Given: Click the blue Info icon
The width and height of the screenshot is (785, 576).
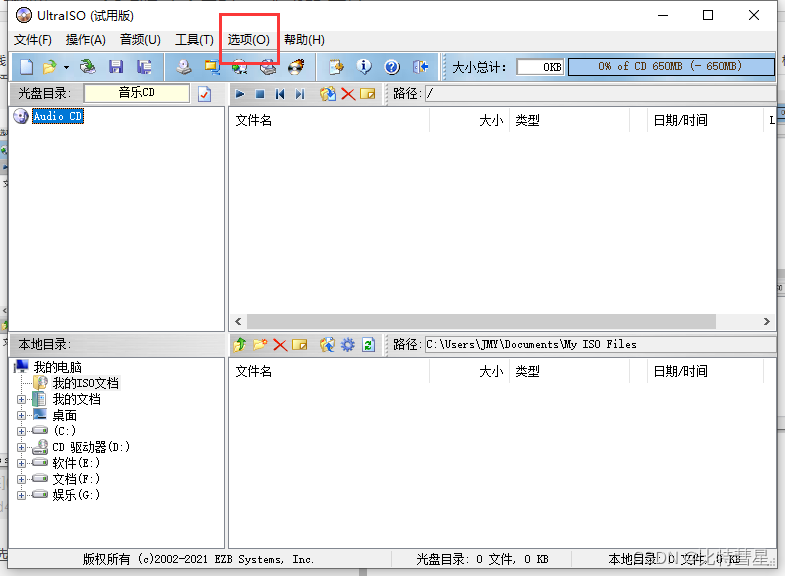Looking at the screenshot, I should [364, 67].
